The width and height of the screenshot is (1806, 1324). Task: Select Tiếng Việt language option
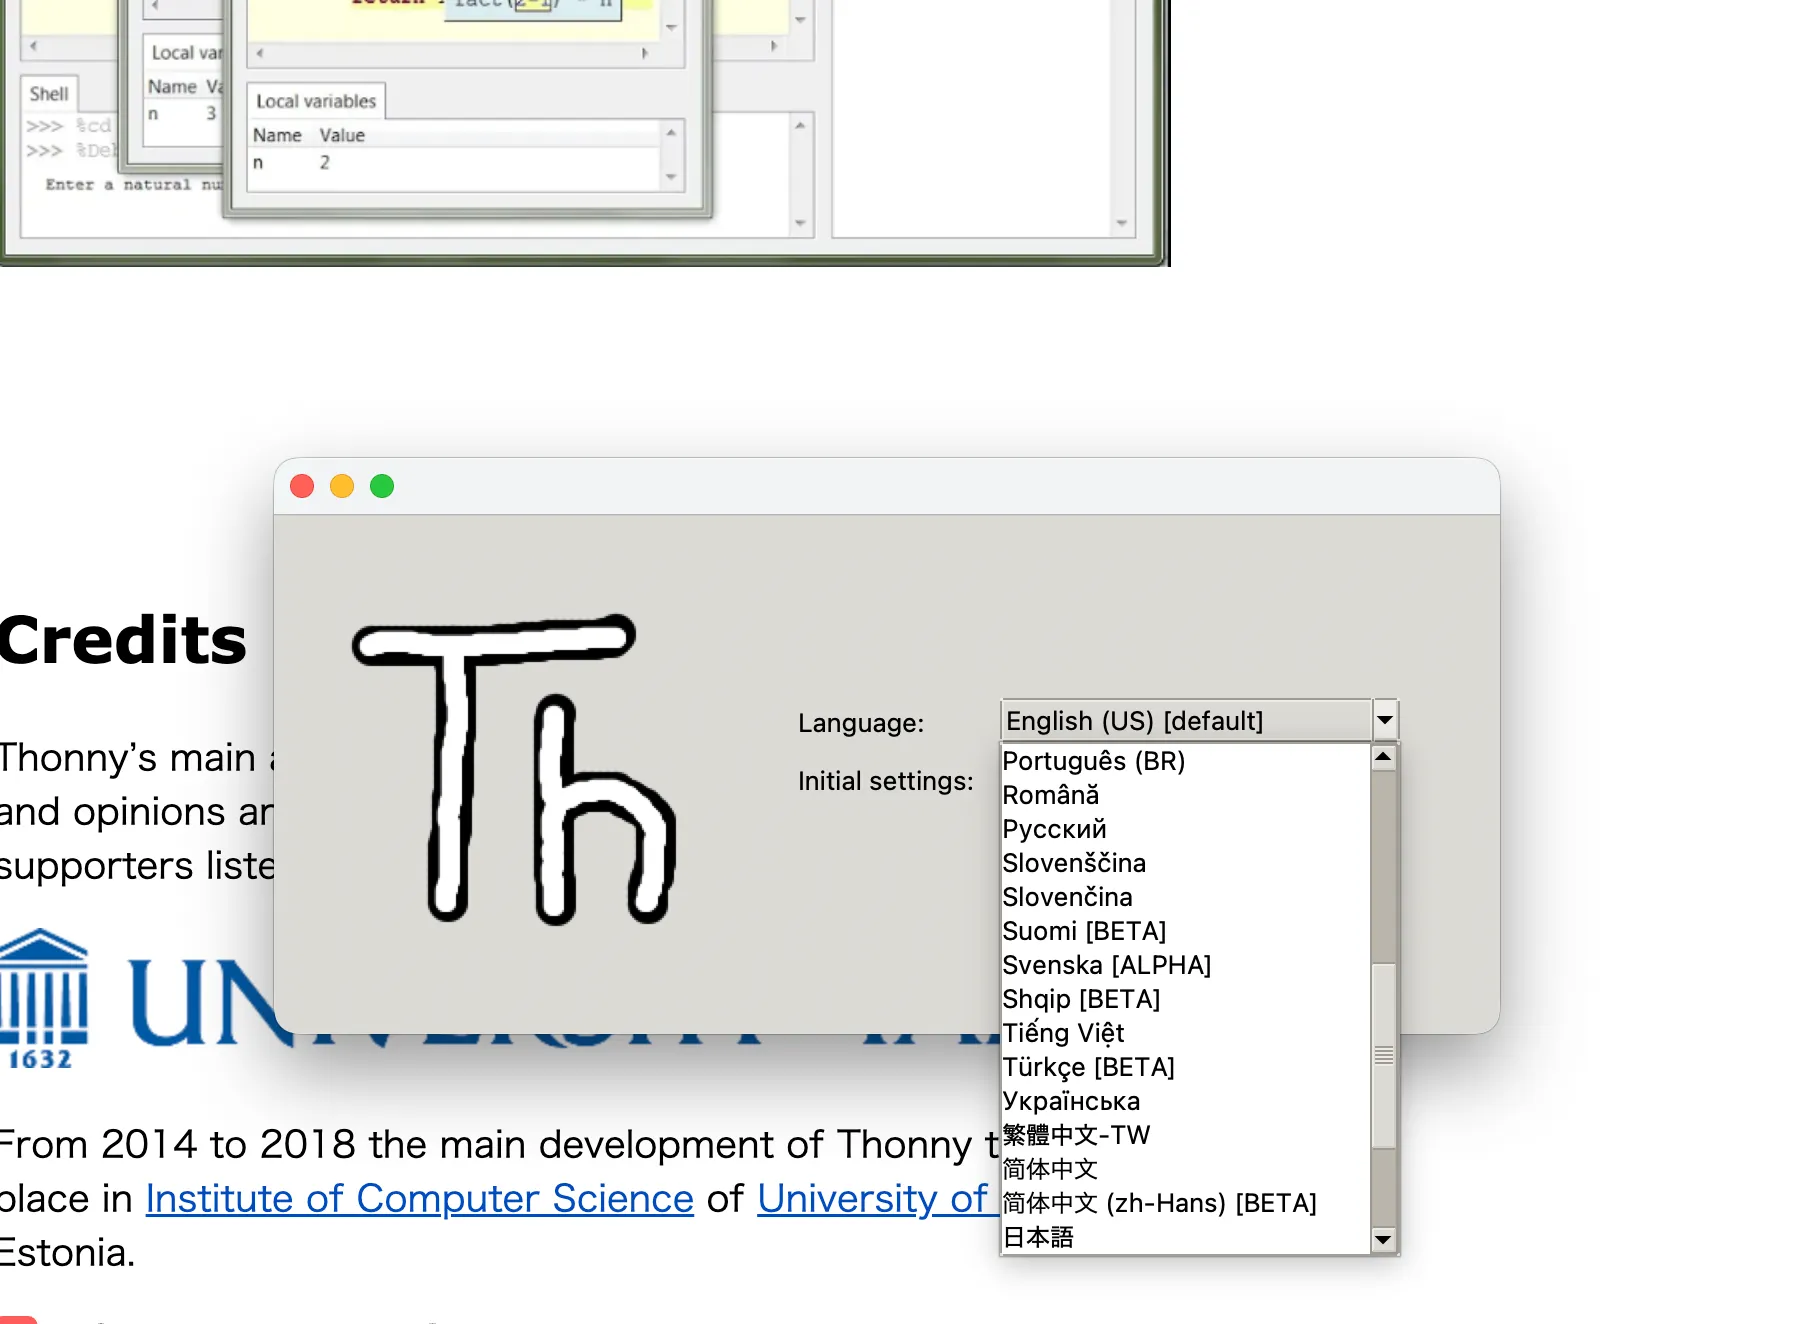pos(1063,1034)
